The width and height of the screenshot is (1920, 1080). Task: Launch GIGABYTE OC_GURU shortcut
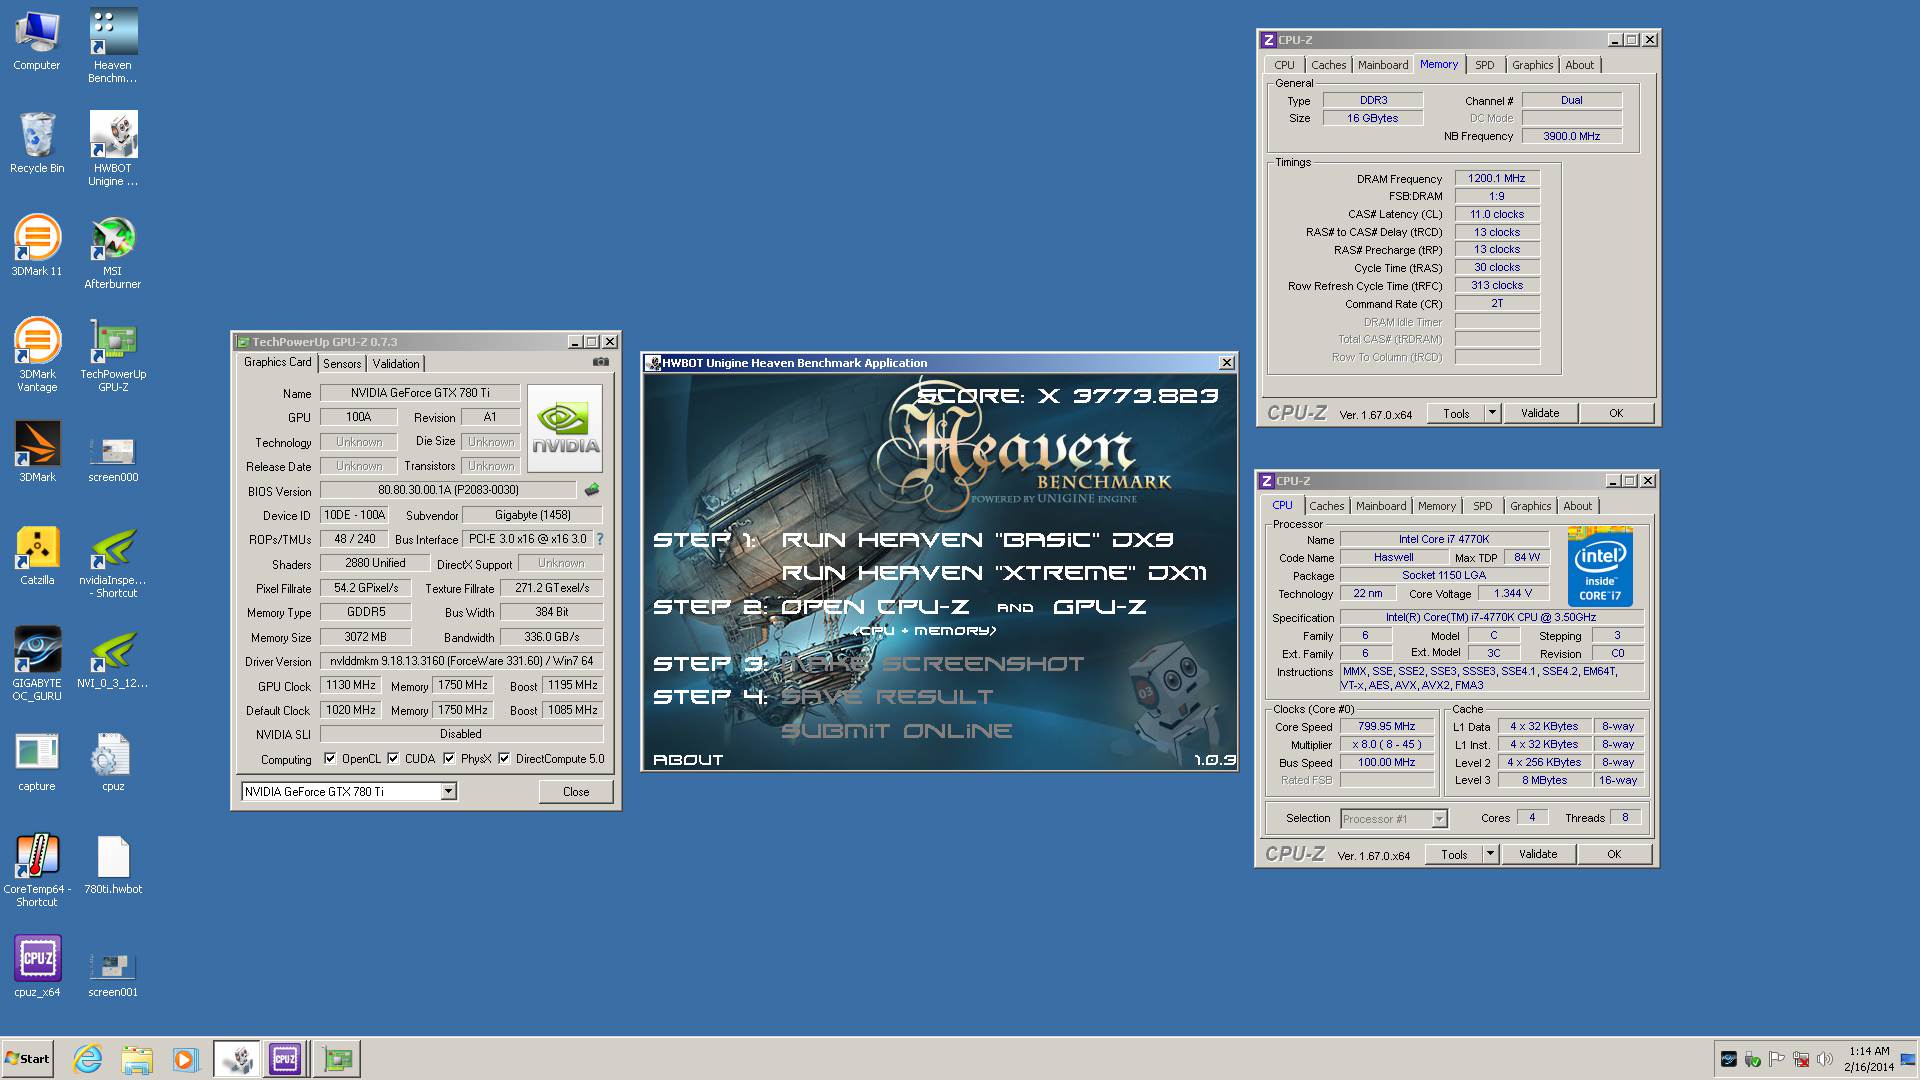[x=37, y=664]
